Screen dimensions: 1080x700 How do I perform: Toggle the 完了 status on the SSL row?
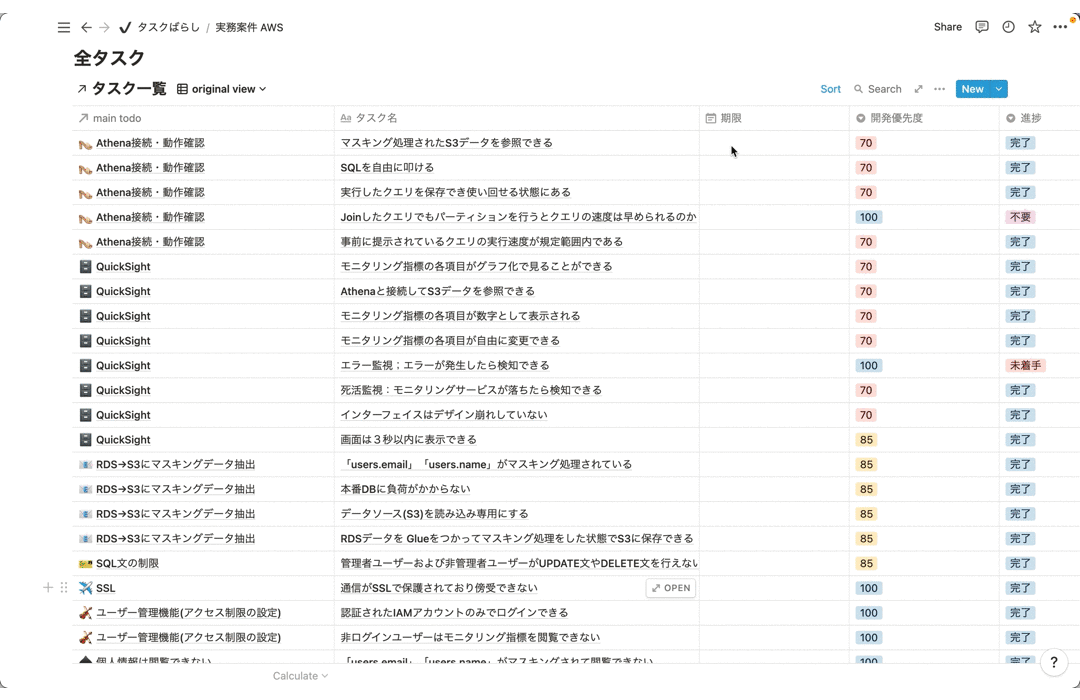click(x=1020, y=587)
